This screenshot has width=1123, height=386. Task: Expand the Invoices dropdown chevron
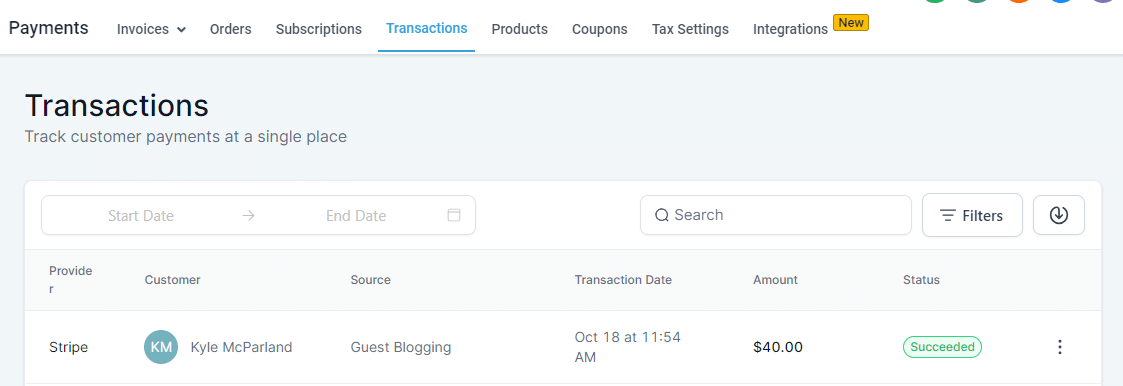click(x=181, y=29)
